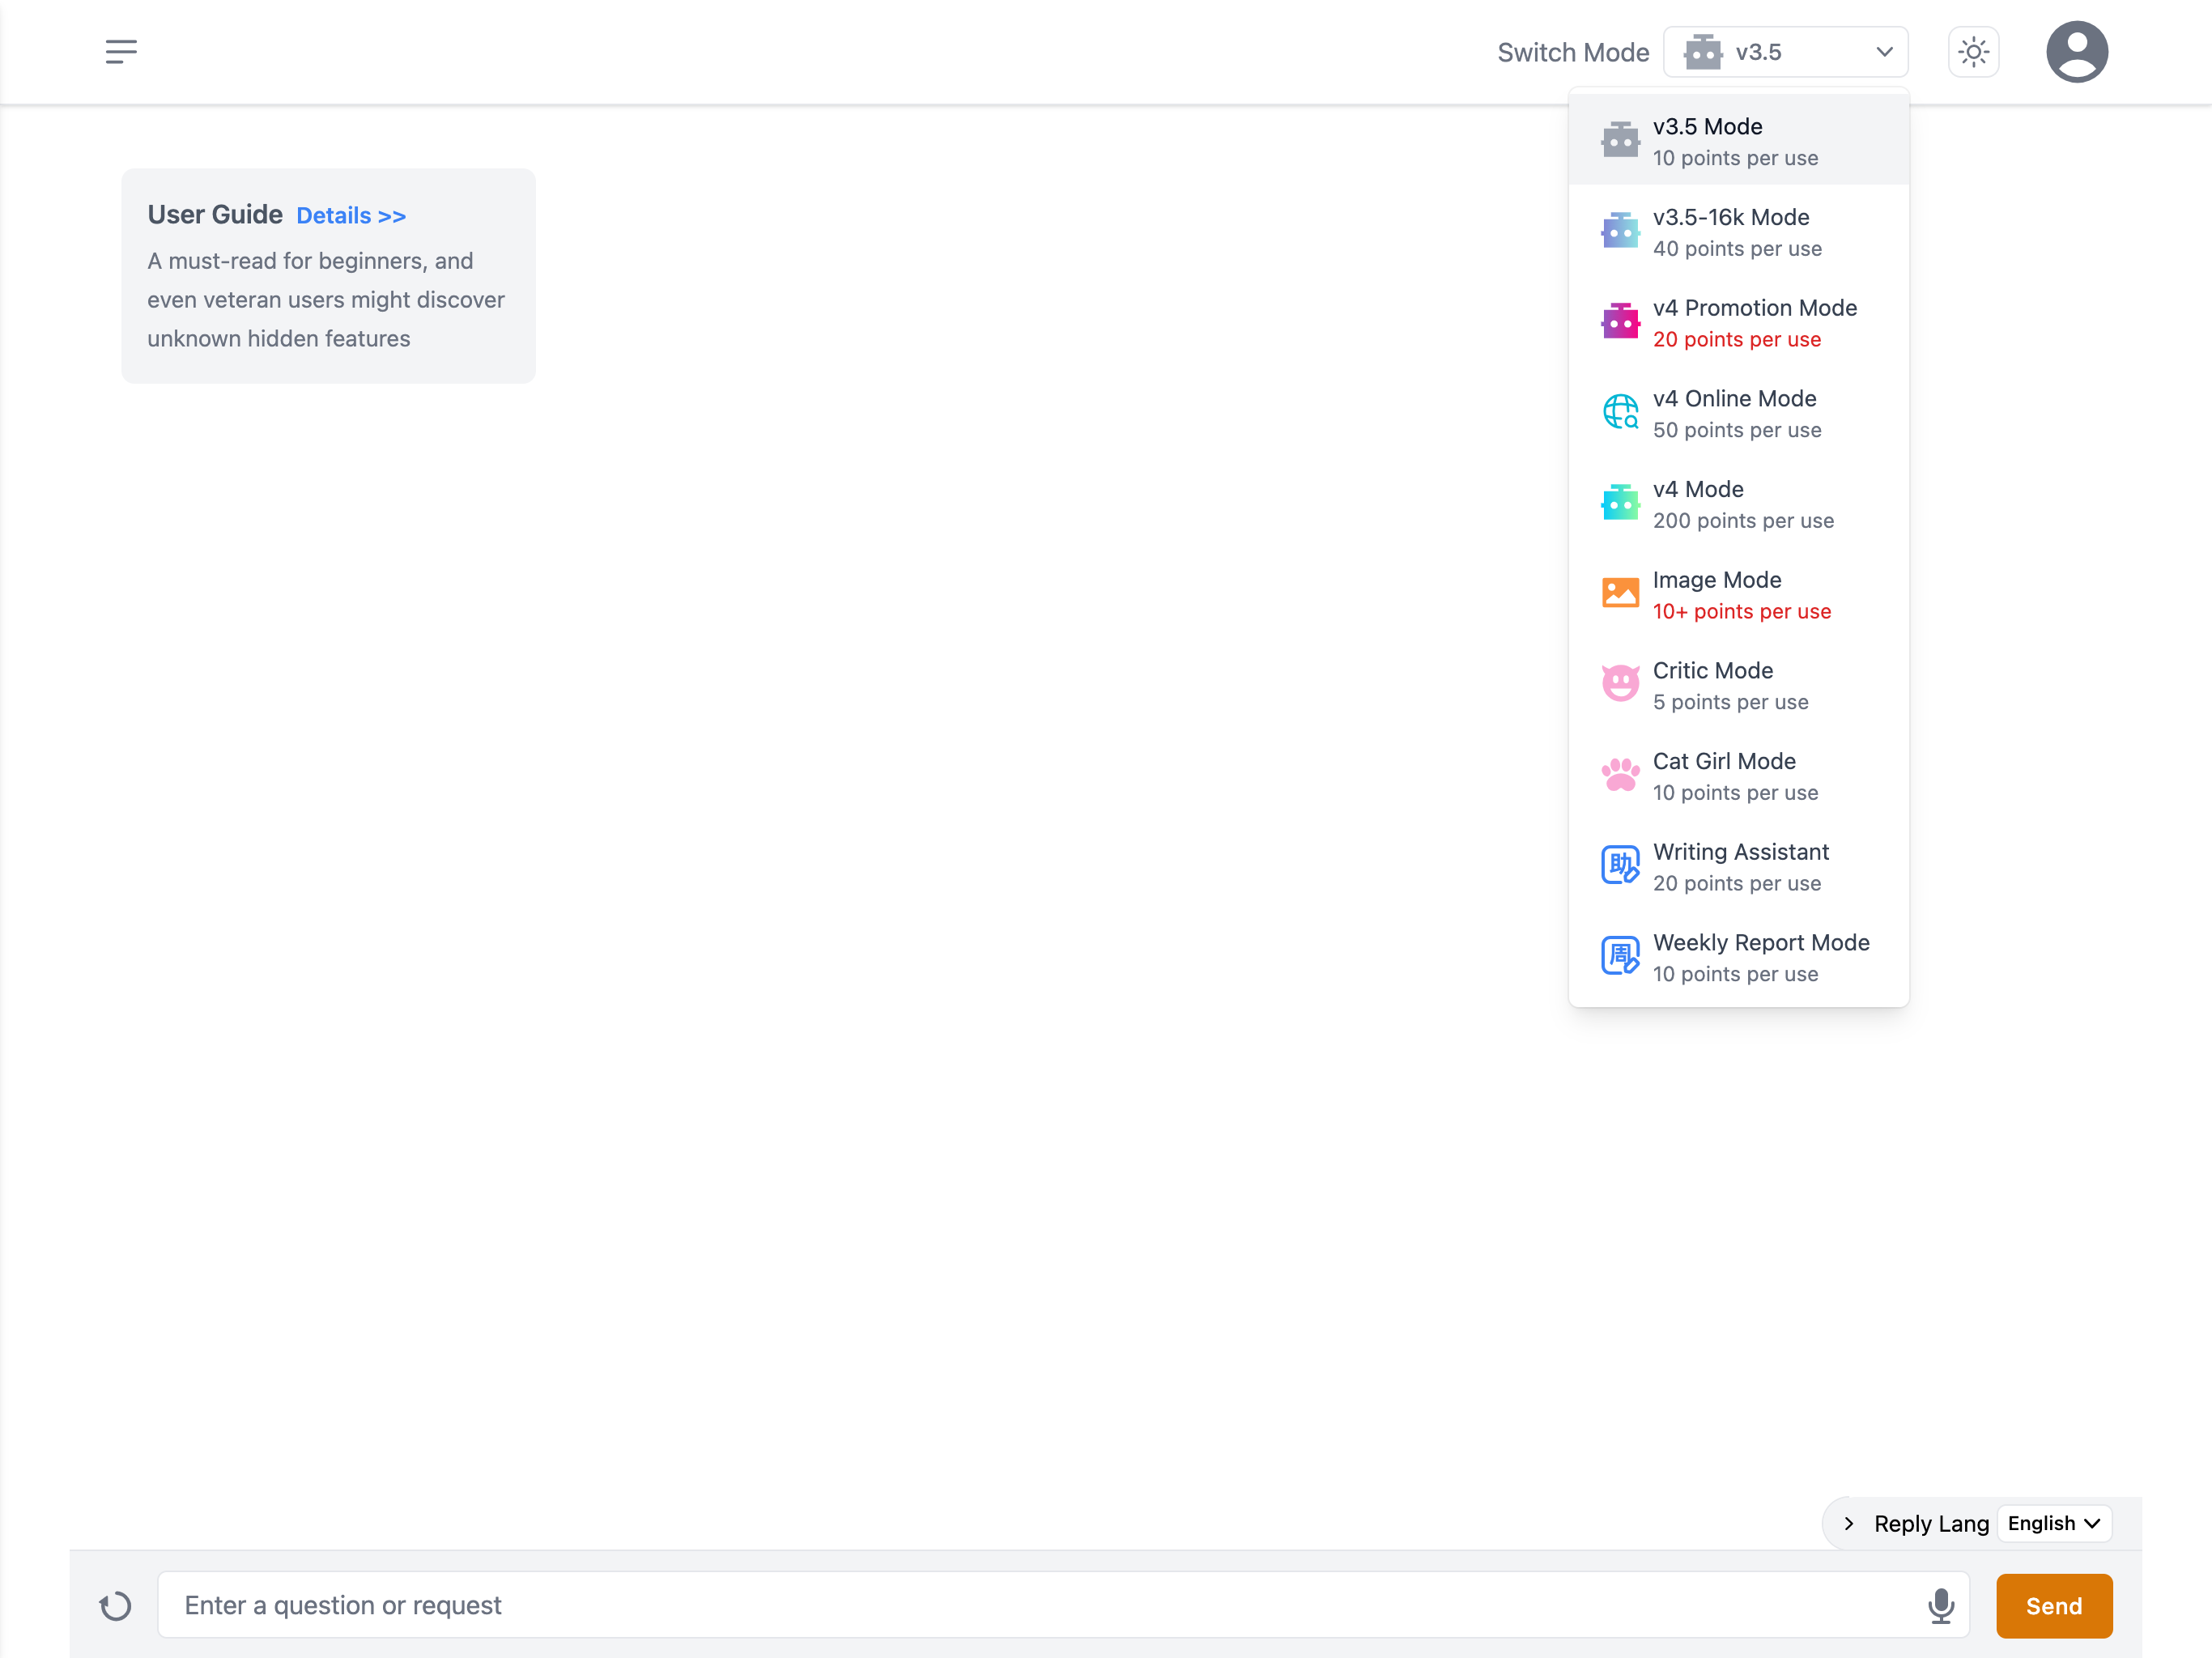
Task: Click the v4 Mode teal robot icon
Action: click(1620, 503)
